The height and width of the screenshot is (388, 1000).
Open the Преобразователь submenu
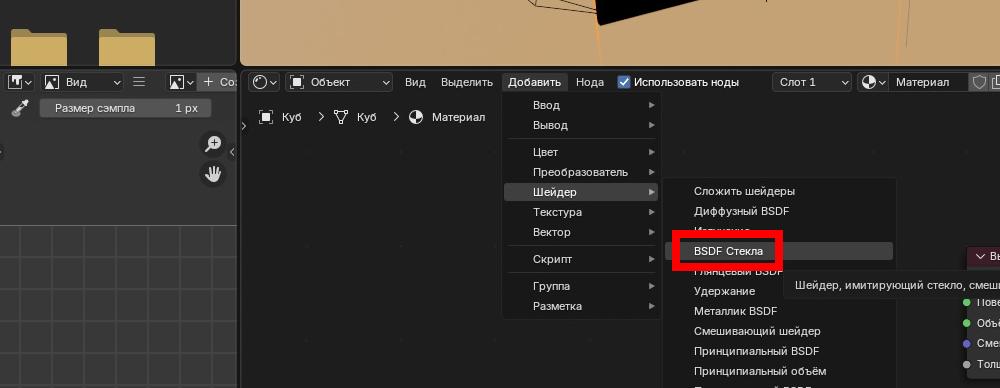tap(581, 172)
